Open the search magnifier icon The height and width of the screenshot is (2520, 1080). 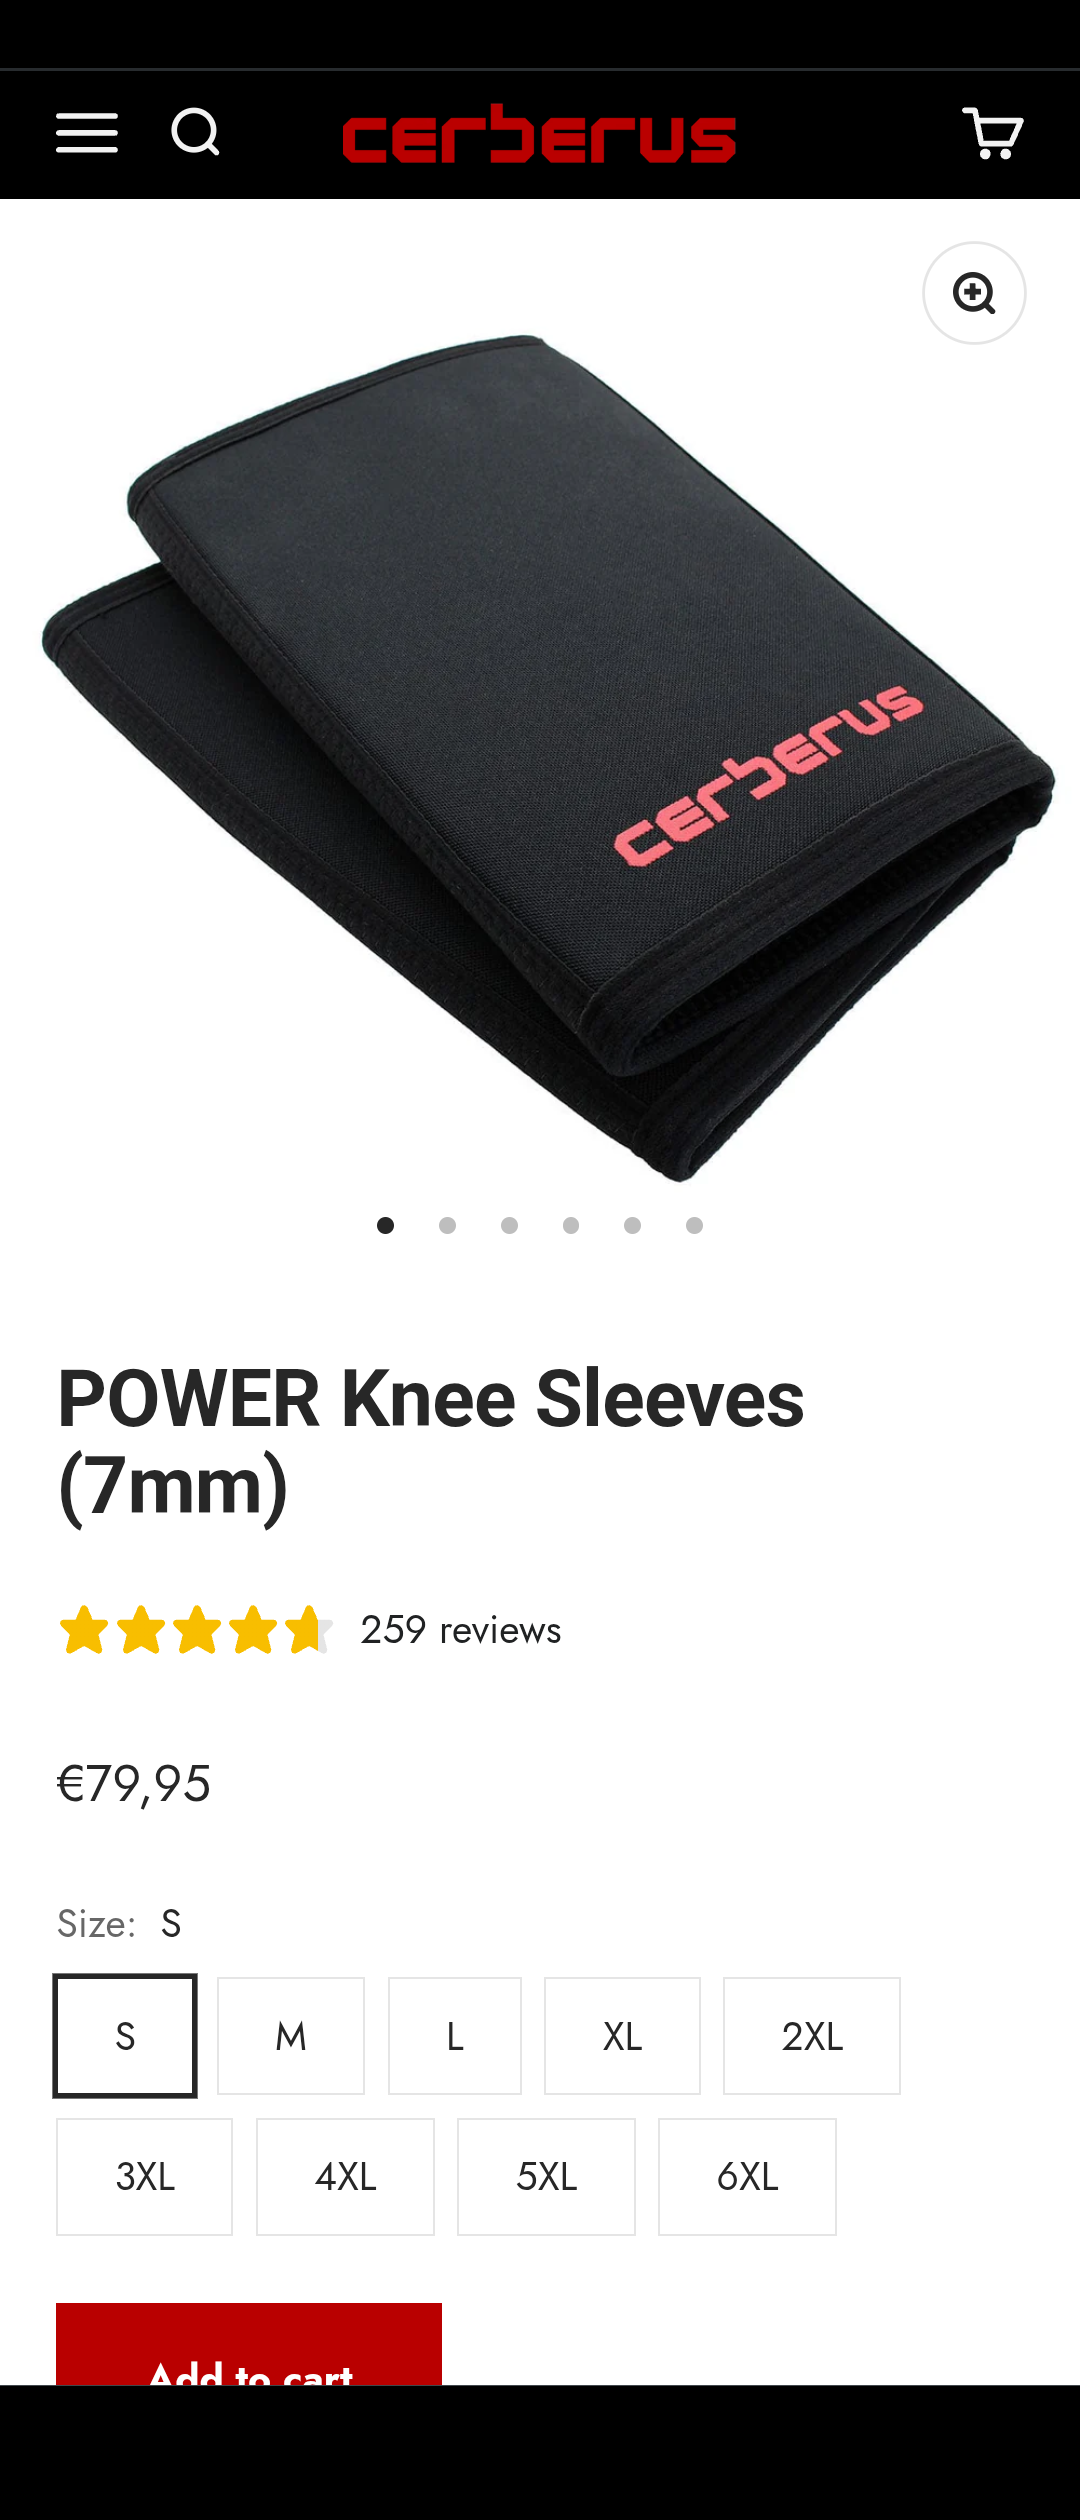(195, 133)
